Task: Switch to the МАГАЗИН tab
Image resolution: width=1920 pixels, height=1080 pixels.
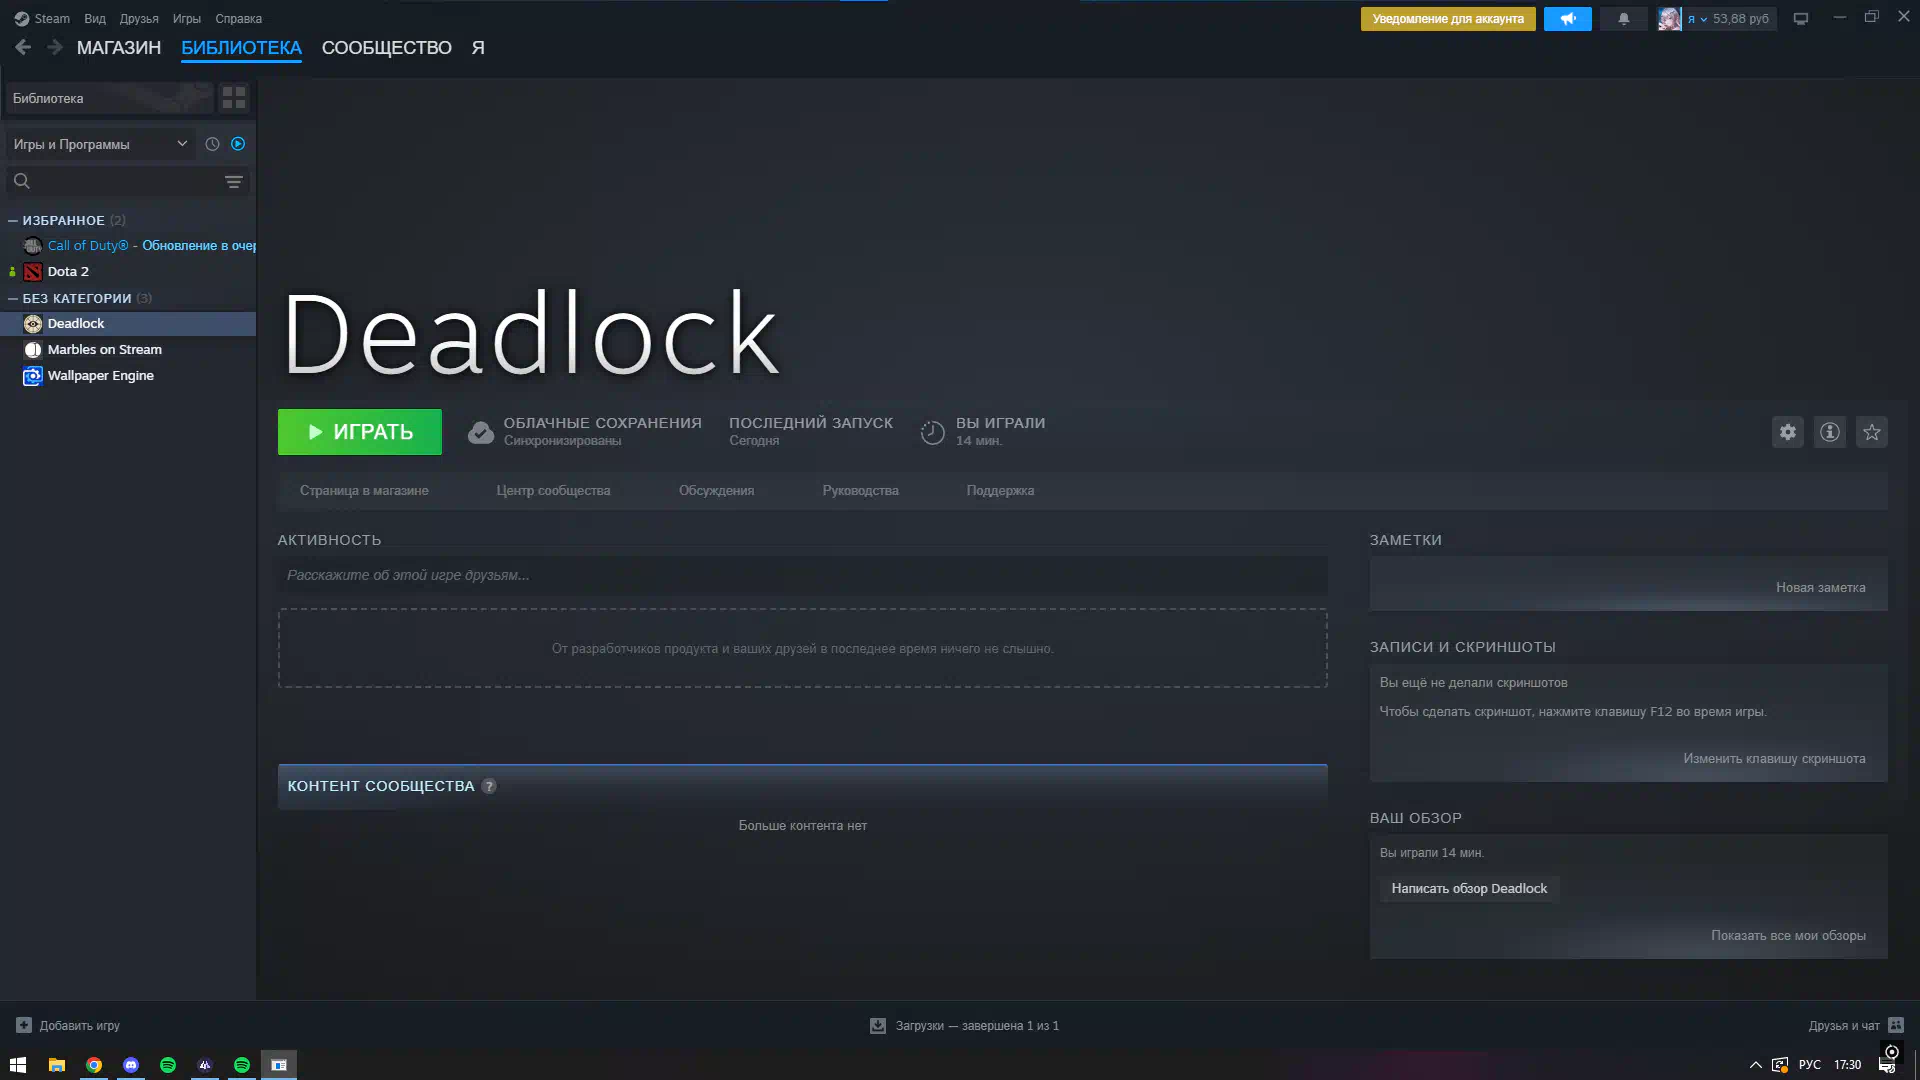Action: click(x=119, y=47)
